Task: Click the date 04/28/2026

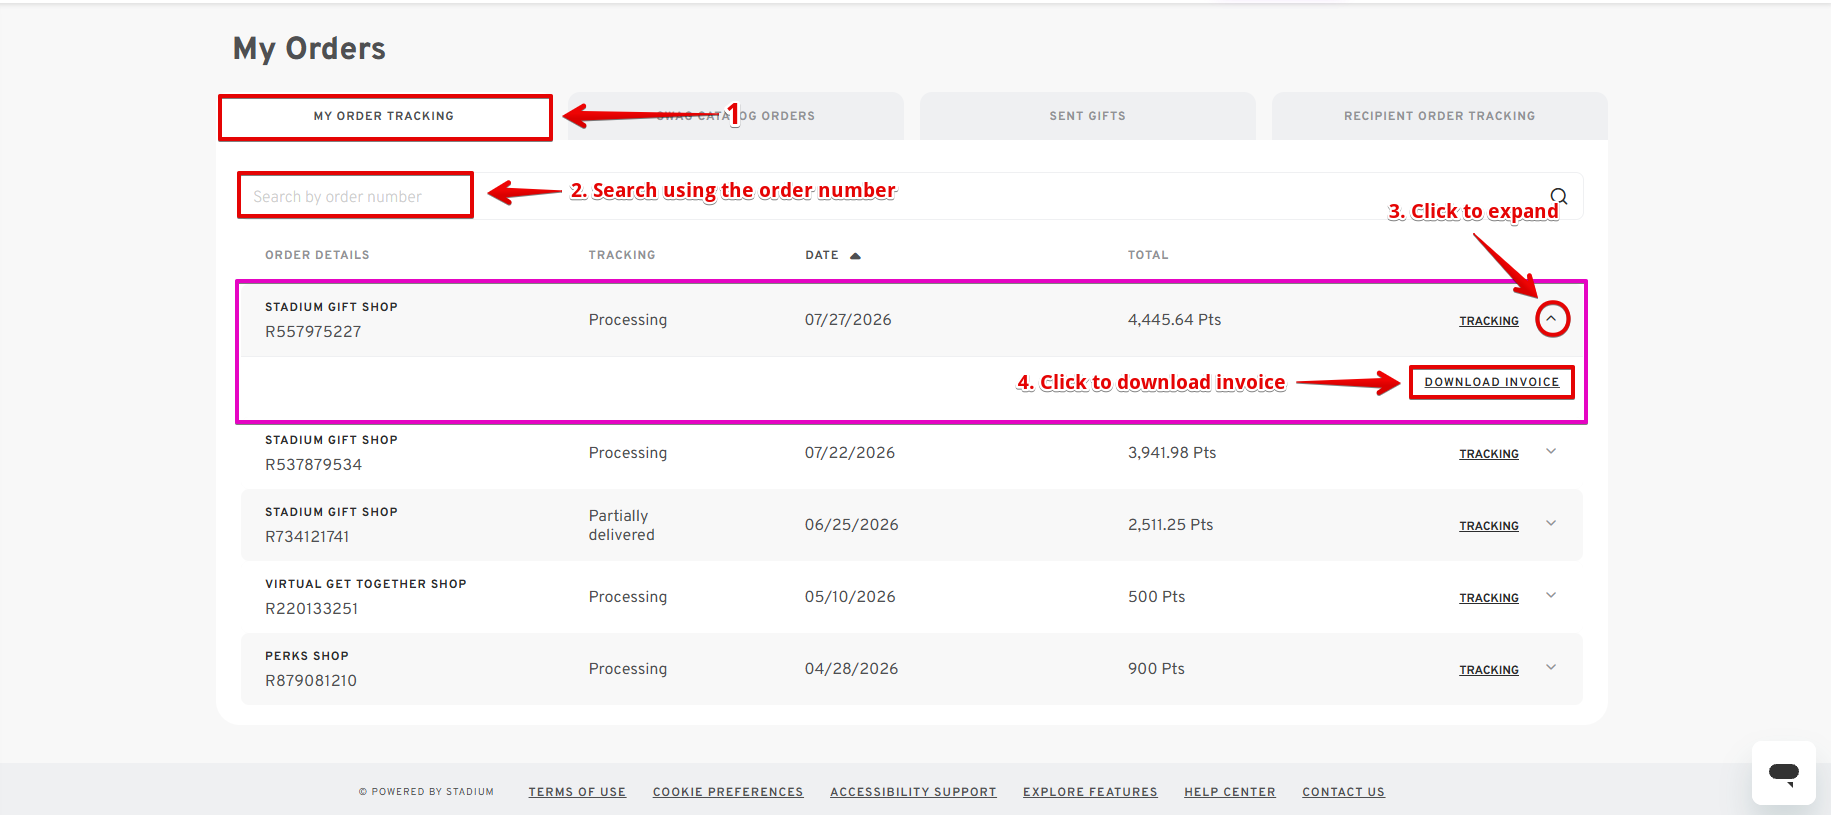Action: 851,668
